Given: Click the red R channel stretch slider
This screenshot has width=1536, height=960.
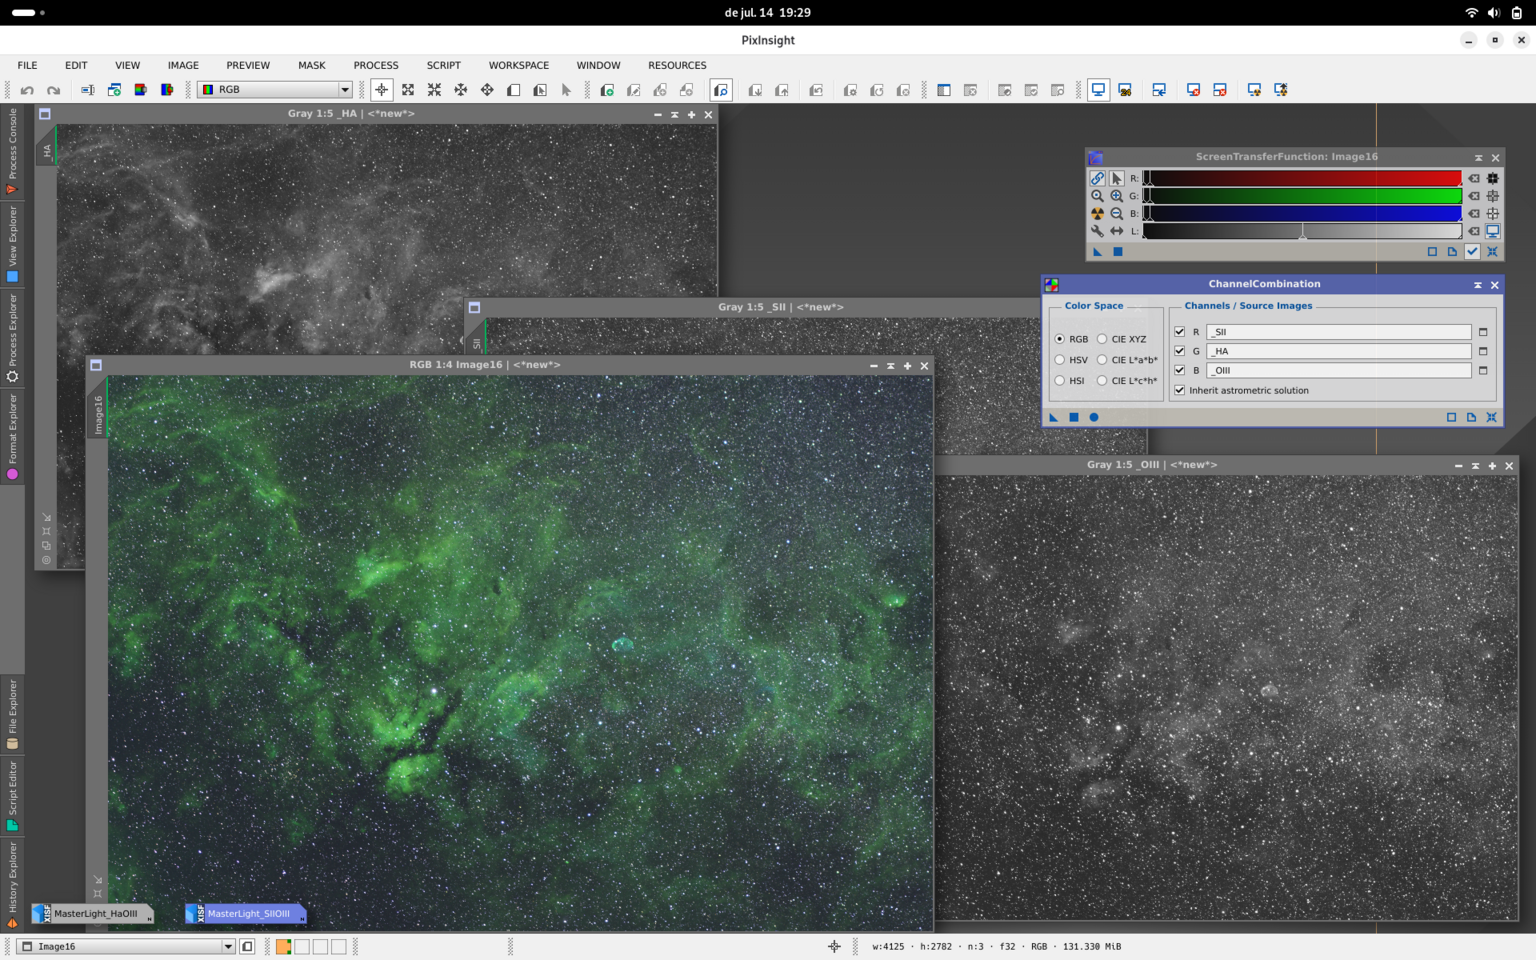Looking at the screenshot, I should coord(1302,178).
